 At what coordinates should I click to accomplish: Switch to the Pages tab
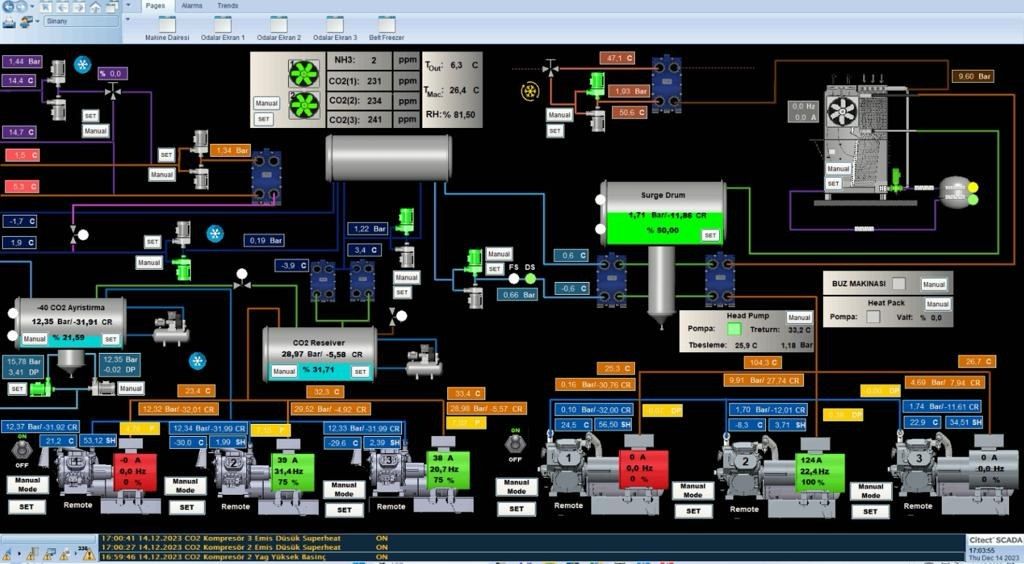click(155, 6)
